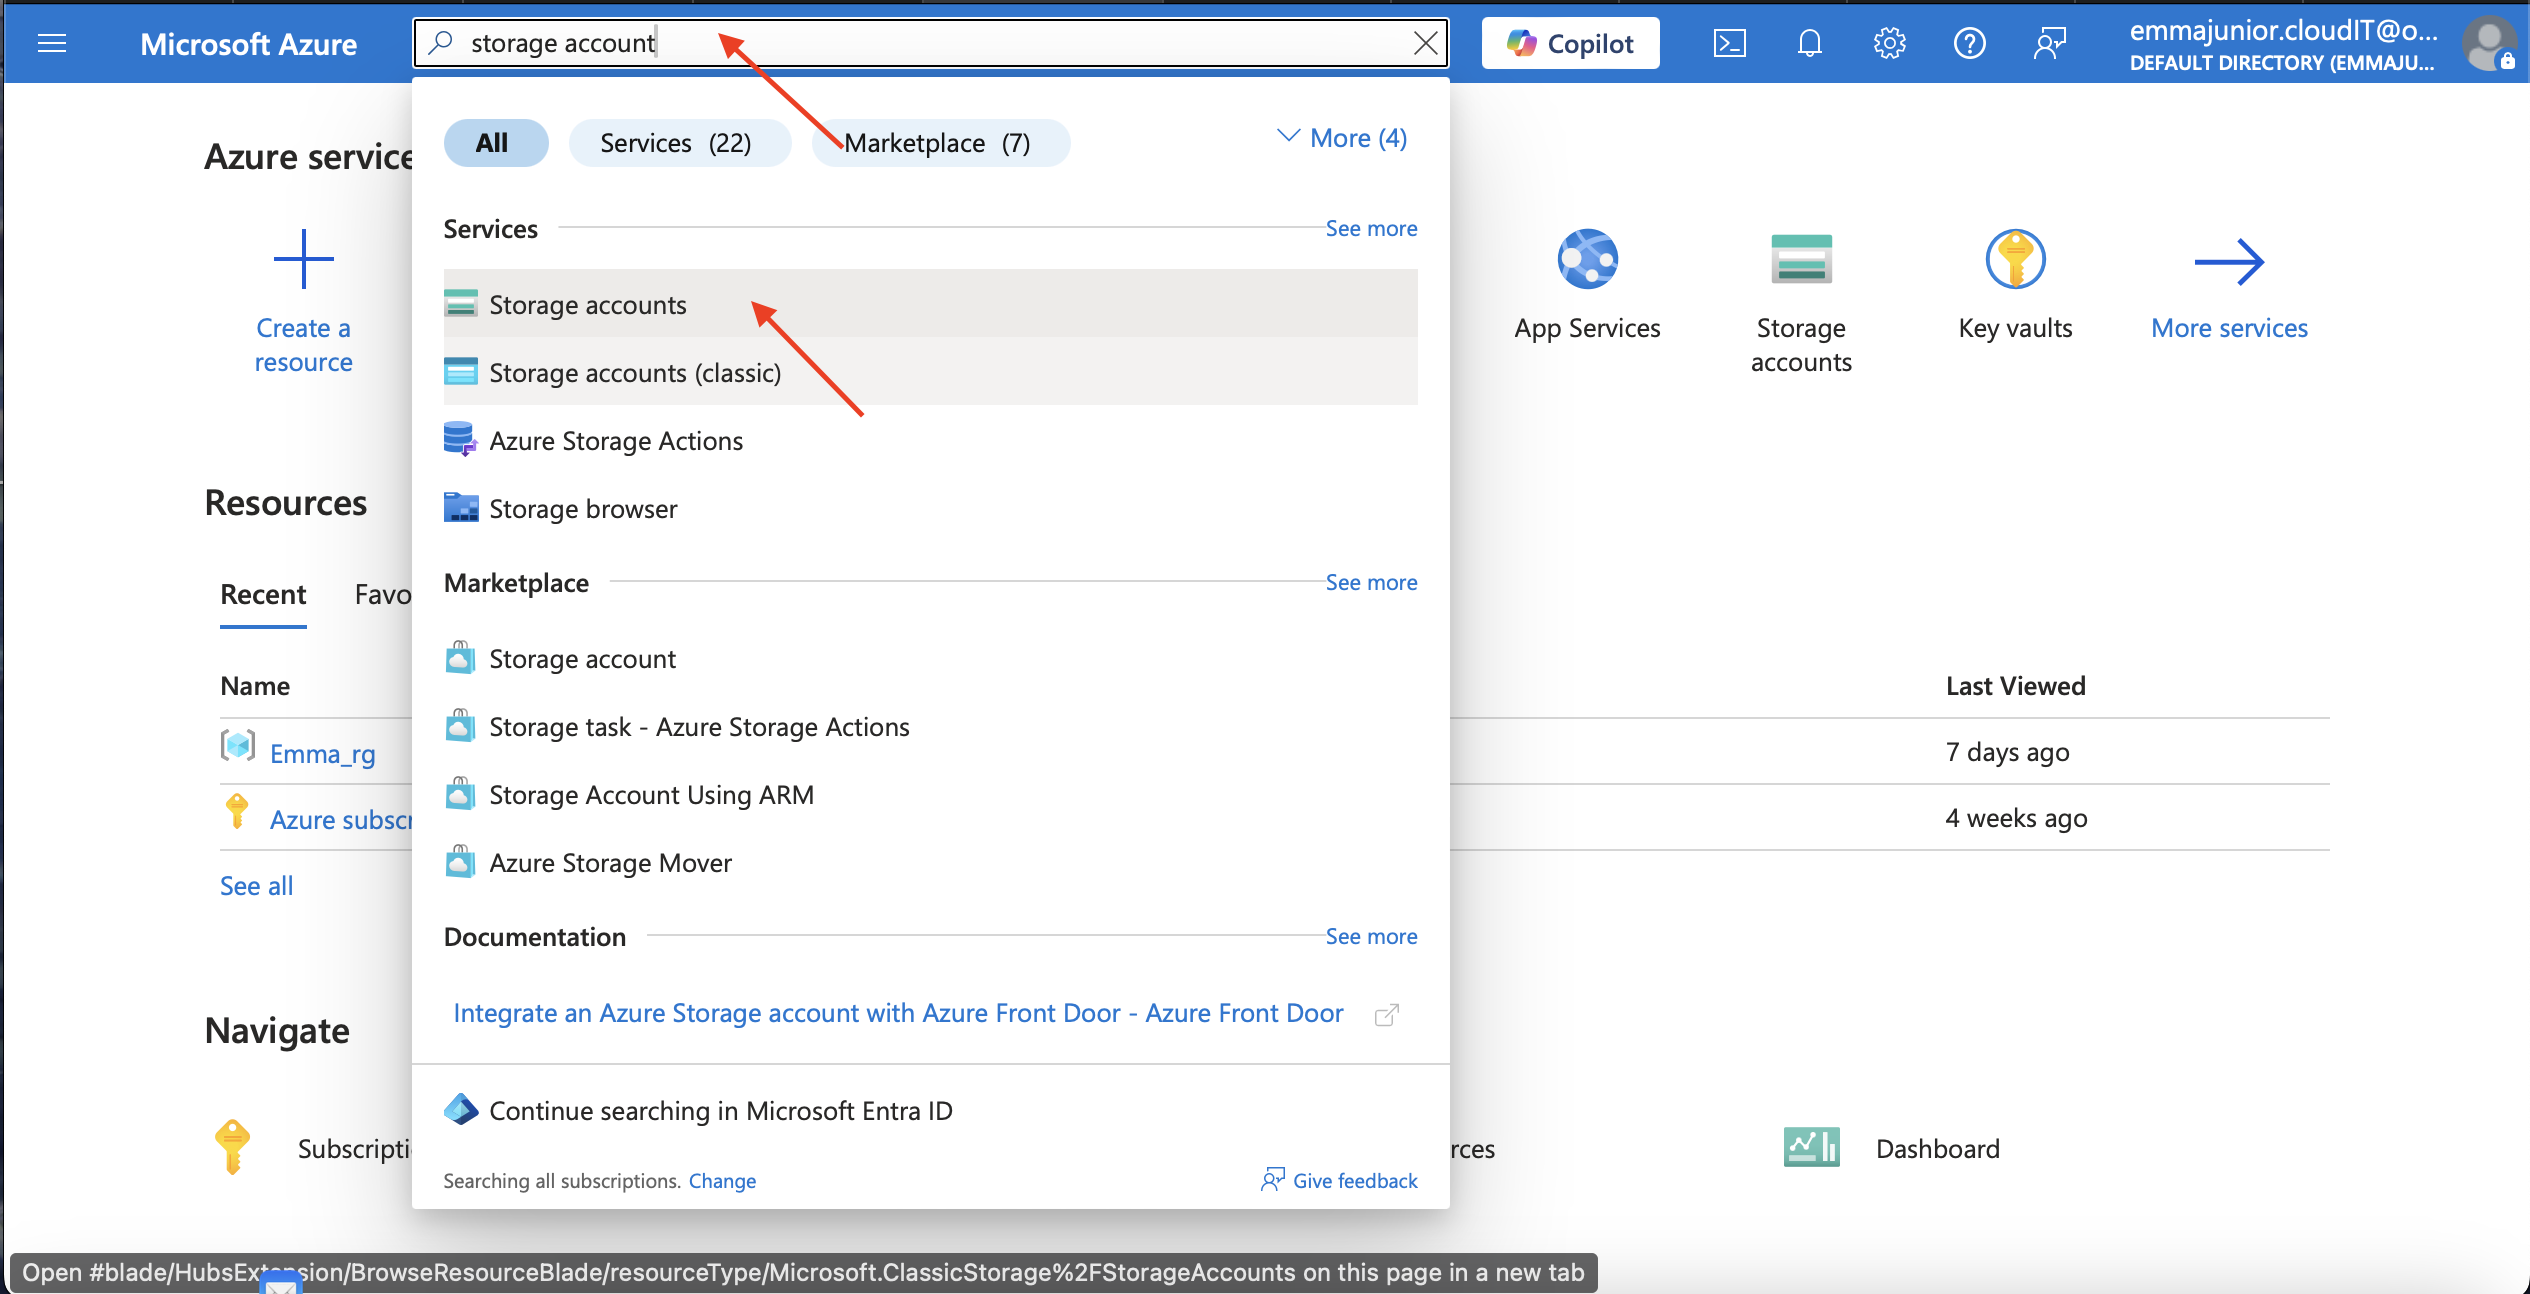Open the Azure subscription resource row
The image size is (2530, 1294).
(x=340, y=819)
